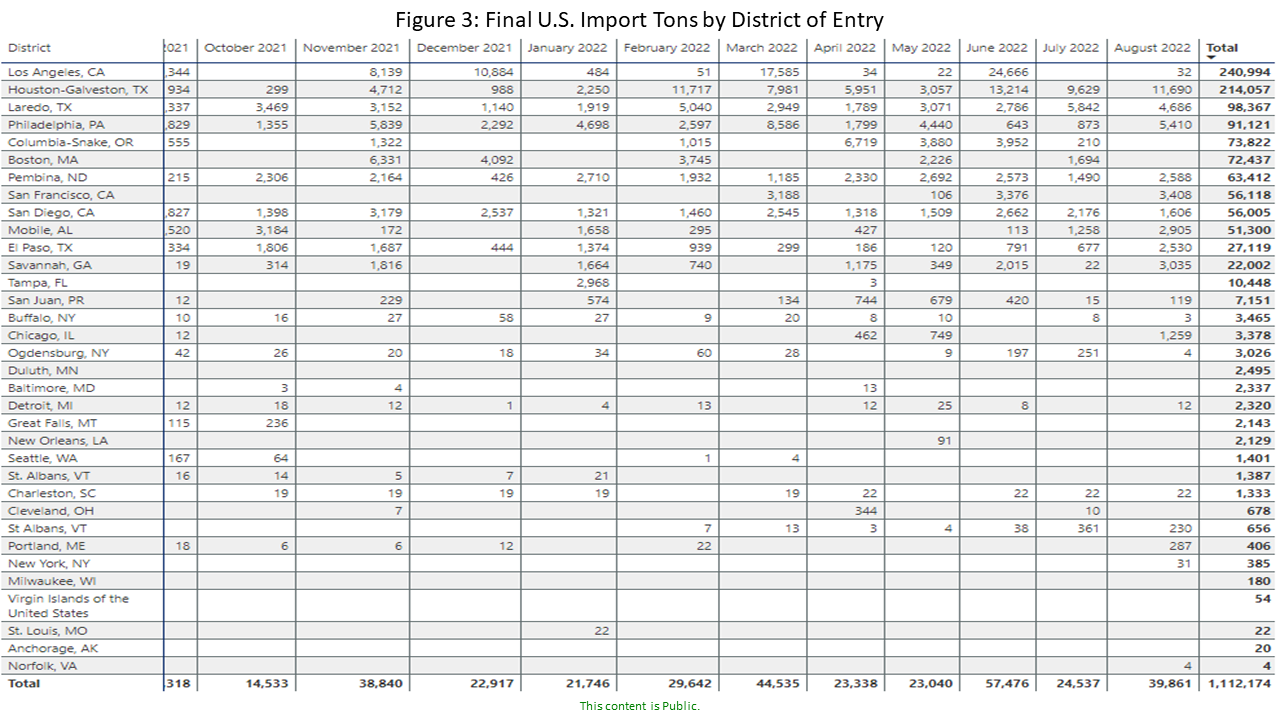The image size is (1280, 720).
Task: Select the February 2022 column header
Action: coord(667,48)
